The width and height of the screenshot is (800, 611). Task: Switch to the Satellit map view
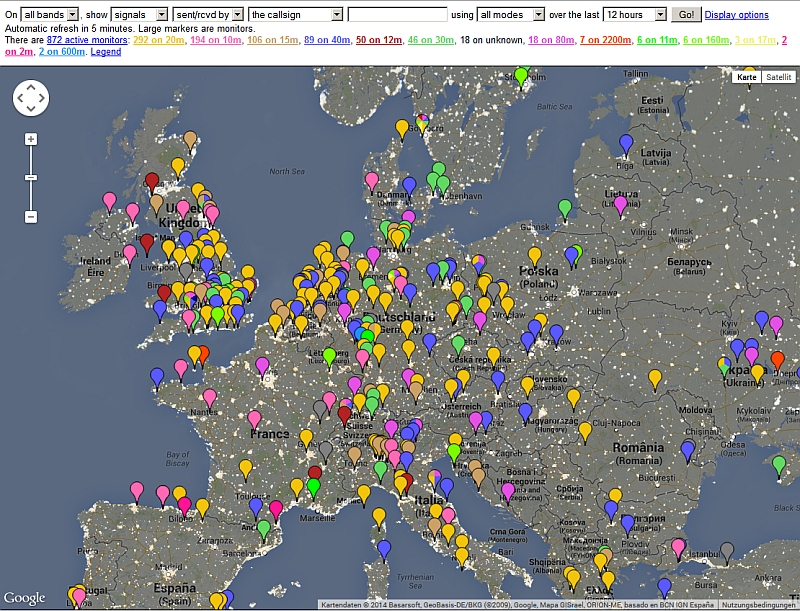tap(777, 77)
